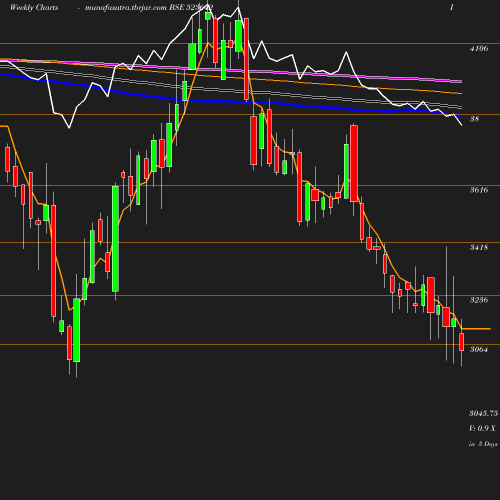500x500 pixels.
Task: Click the 3418 price level label
Action: pyautogui.click(x=479, y=247)
